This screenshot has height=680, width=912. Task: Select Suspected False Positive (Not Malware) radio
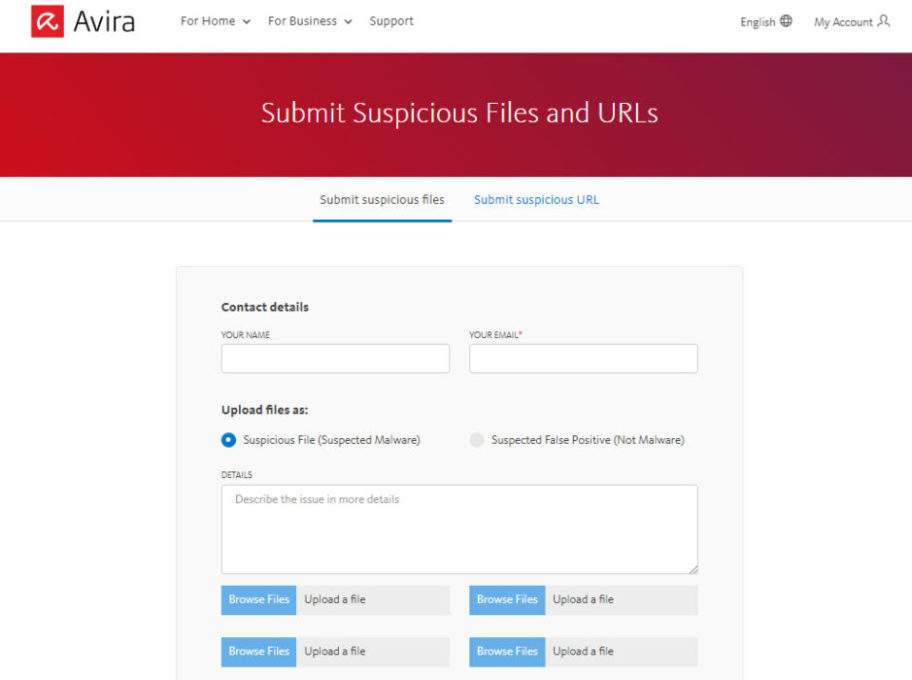(x=476, y=440)
